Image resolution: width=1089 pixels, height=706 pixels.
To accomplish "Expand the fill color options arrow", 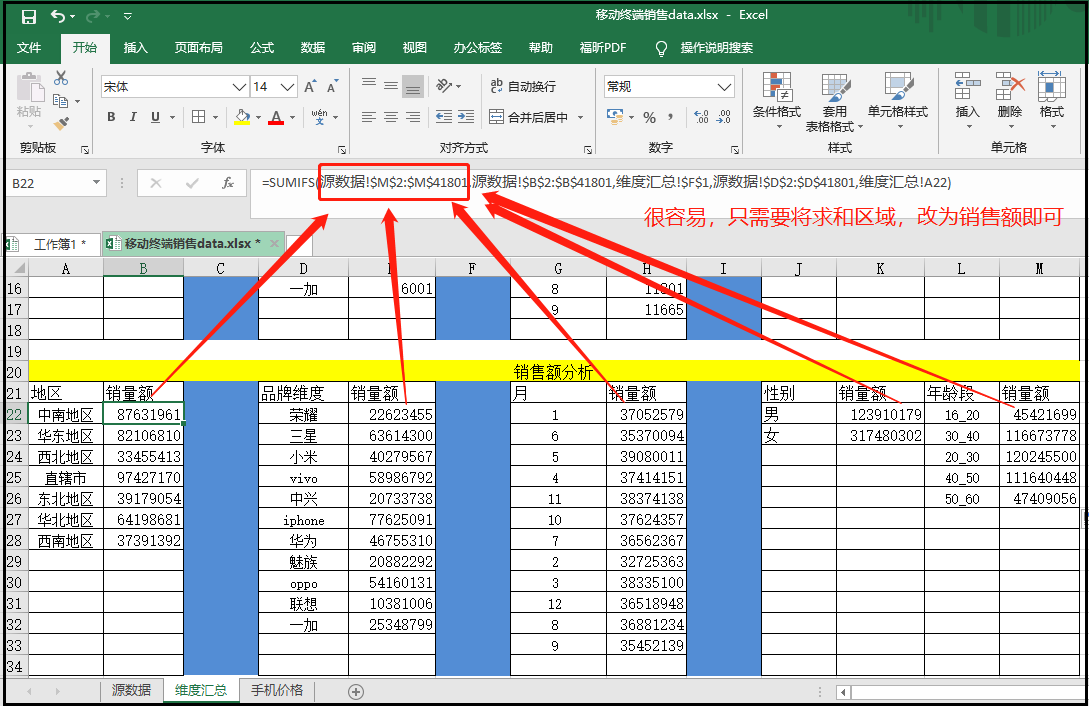I will (x=258, y=117).
